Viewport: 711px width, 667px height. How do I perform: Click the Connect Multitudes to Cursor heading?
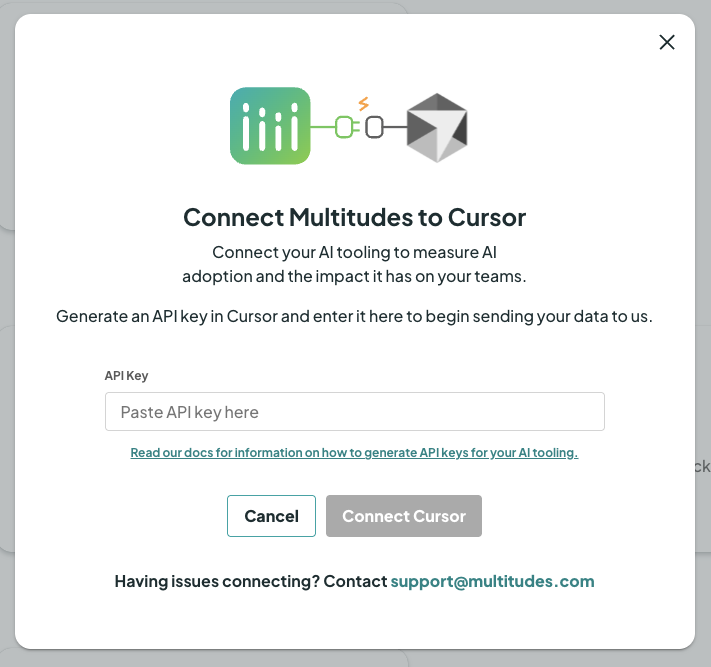(x=354, y=217)
